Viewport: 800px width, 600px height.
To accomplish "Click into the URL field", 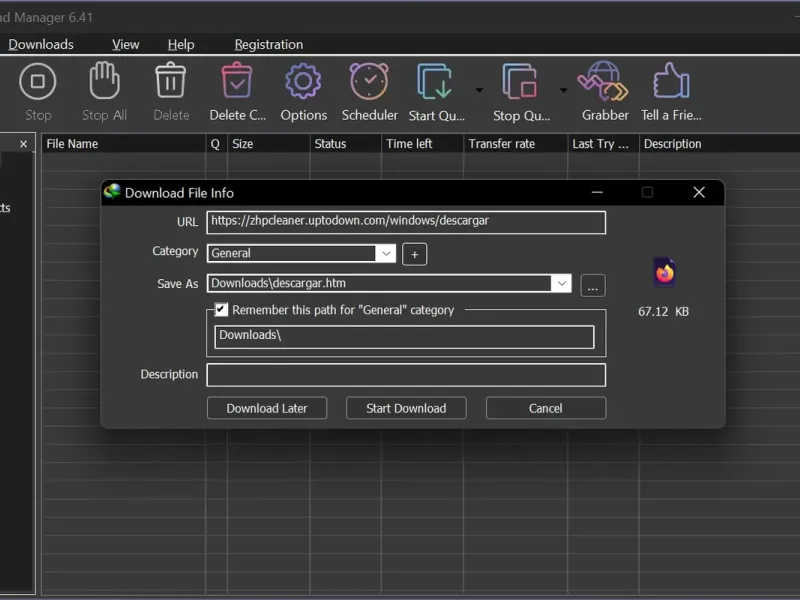I will pyautogui.click(x=406, y=222).
